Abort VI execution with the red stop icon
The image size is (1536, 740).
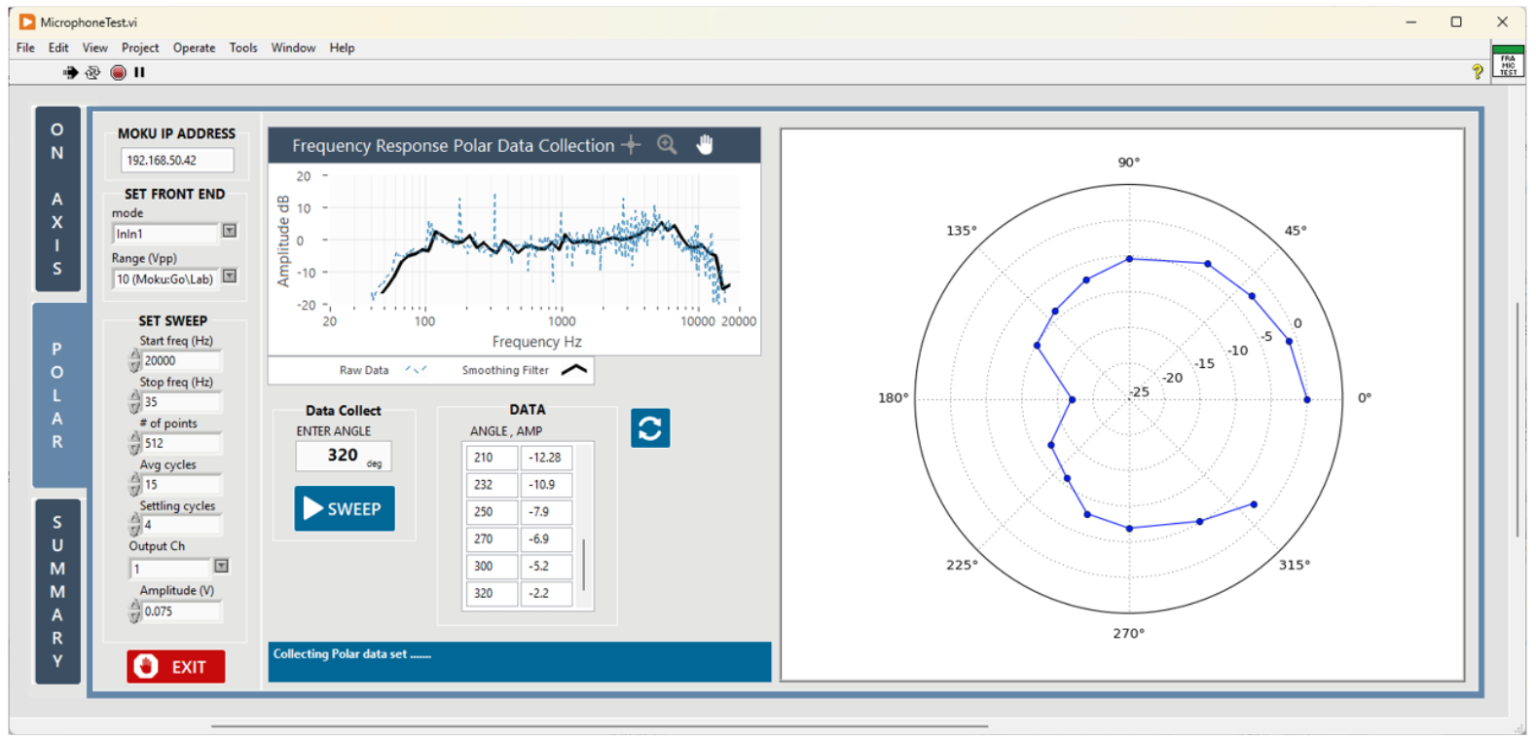pyautogui.click(x=117, y=72)
